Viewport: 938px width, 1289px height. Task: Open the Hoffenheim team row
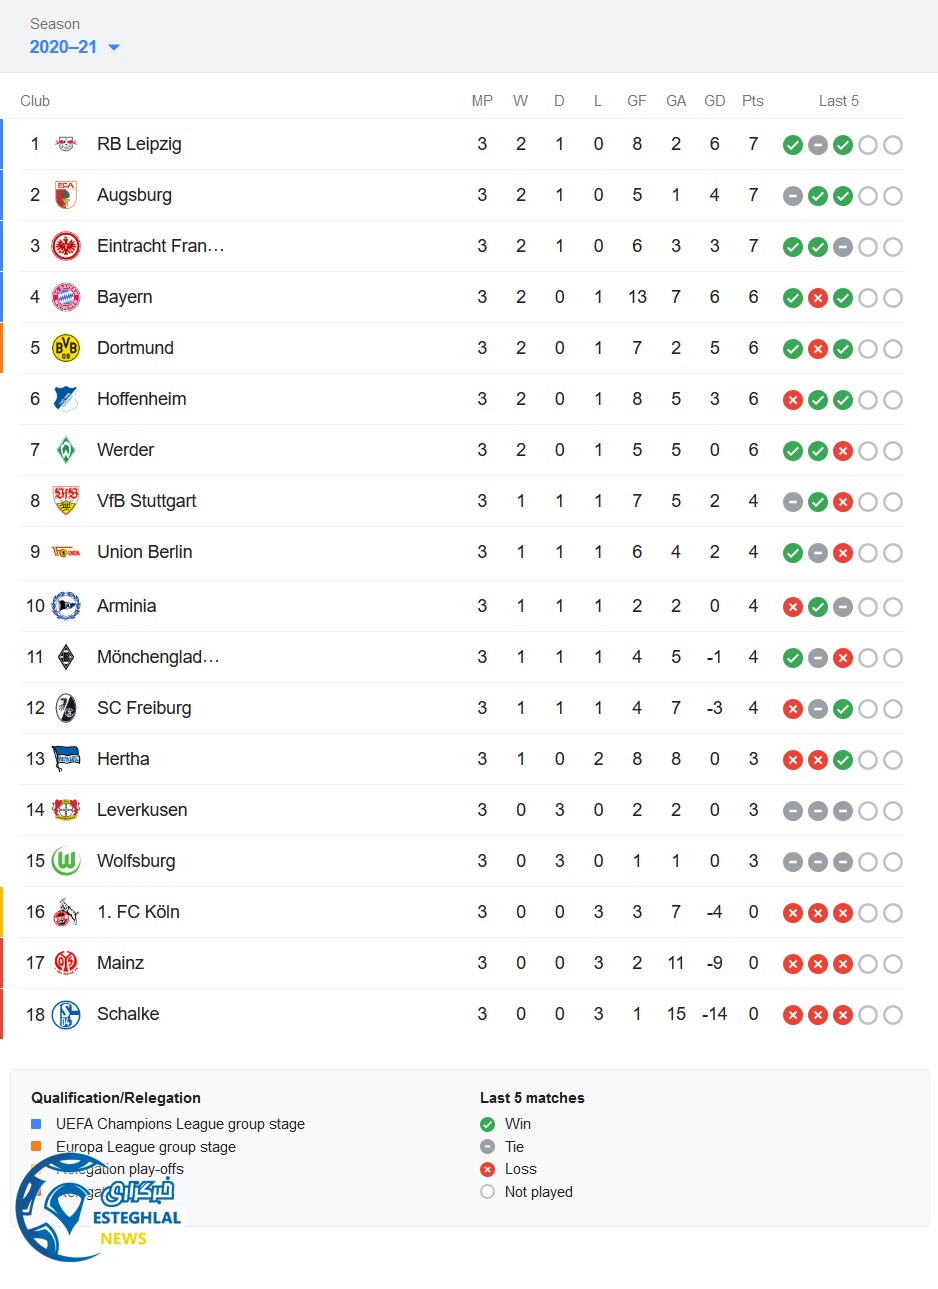pos(141,399)
